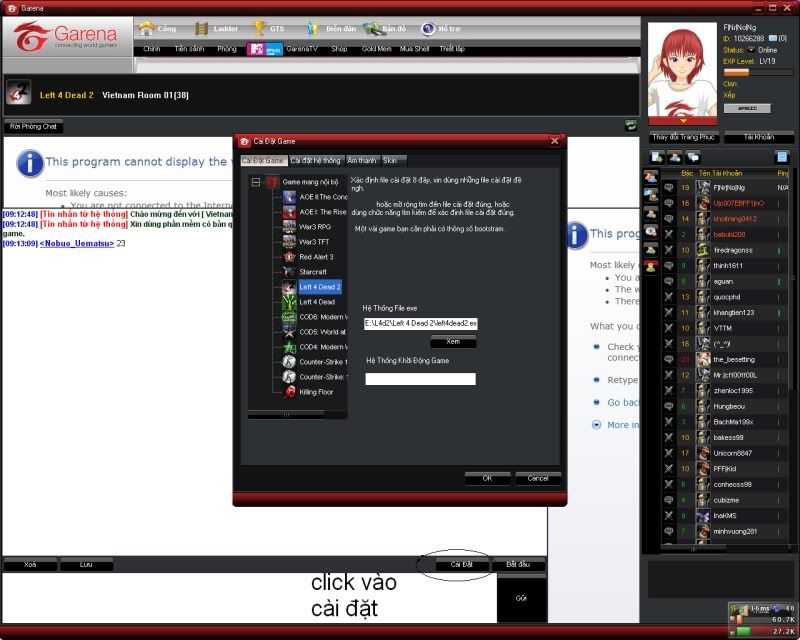Click the Gửi send button
The height and width of the screenshot is (640, 800).
(521, 598)
